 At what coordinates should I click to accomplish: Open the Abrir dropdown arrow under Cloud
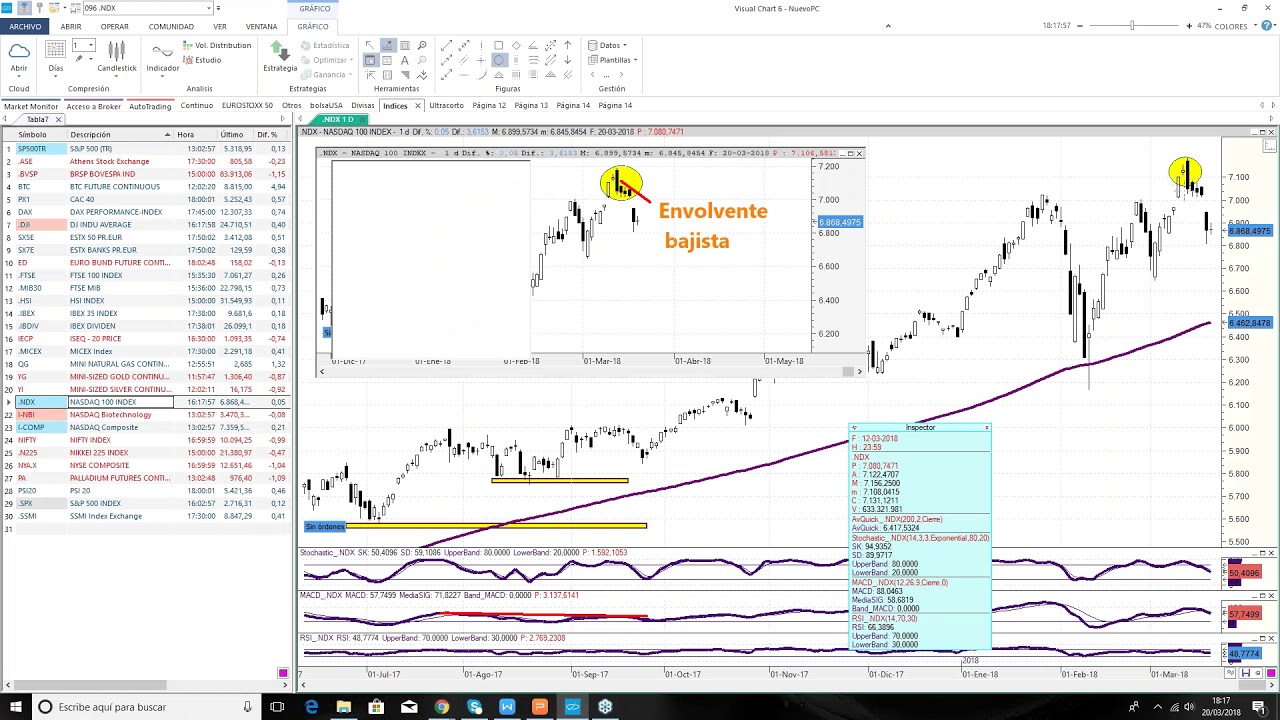(x=19, y=76)
